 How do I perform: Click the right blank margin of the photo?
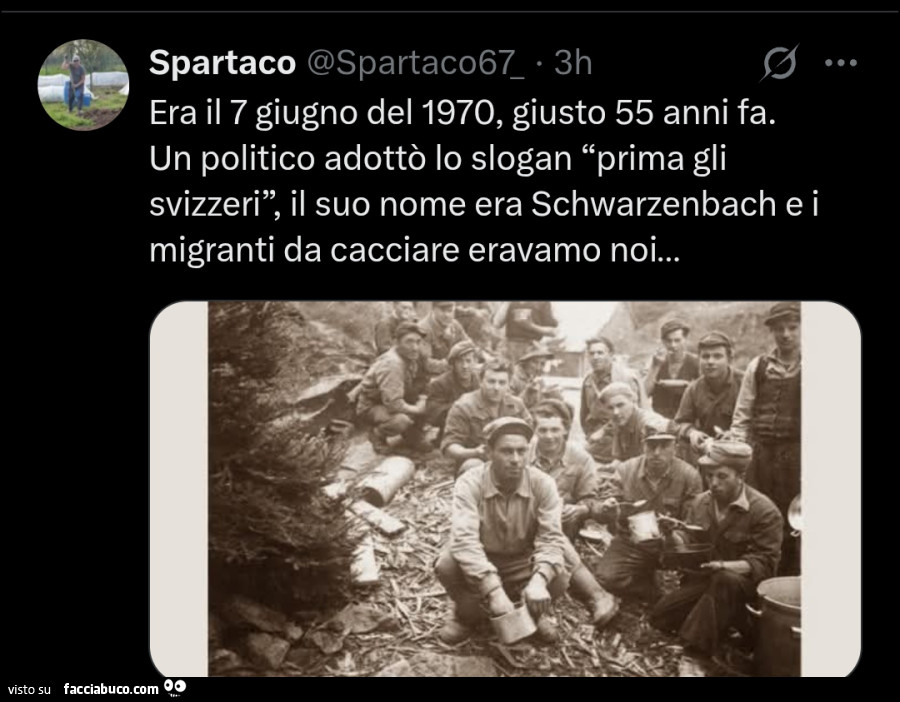(x=831, y=489)
